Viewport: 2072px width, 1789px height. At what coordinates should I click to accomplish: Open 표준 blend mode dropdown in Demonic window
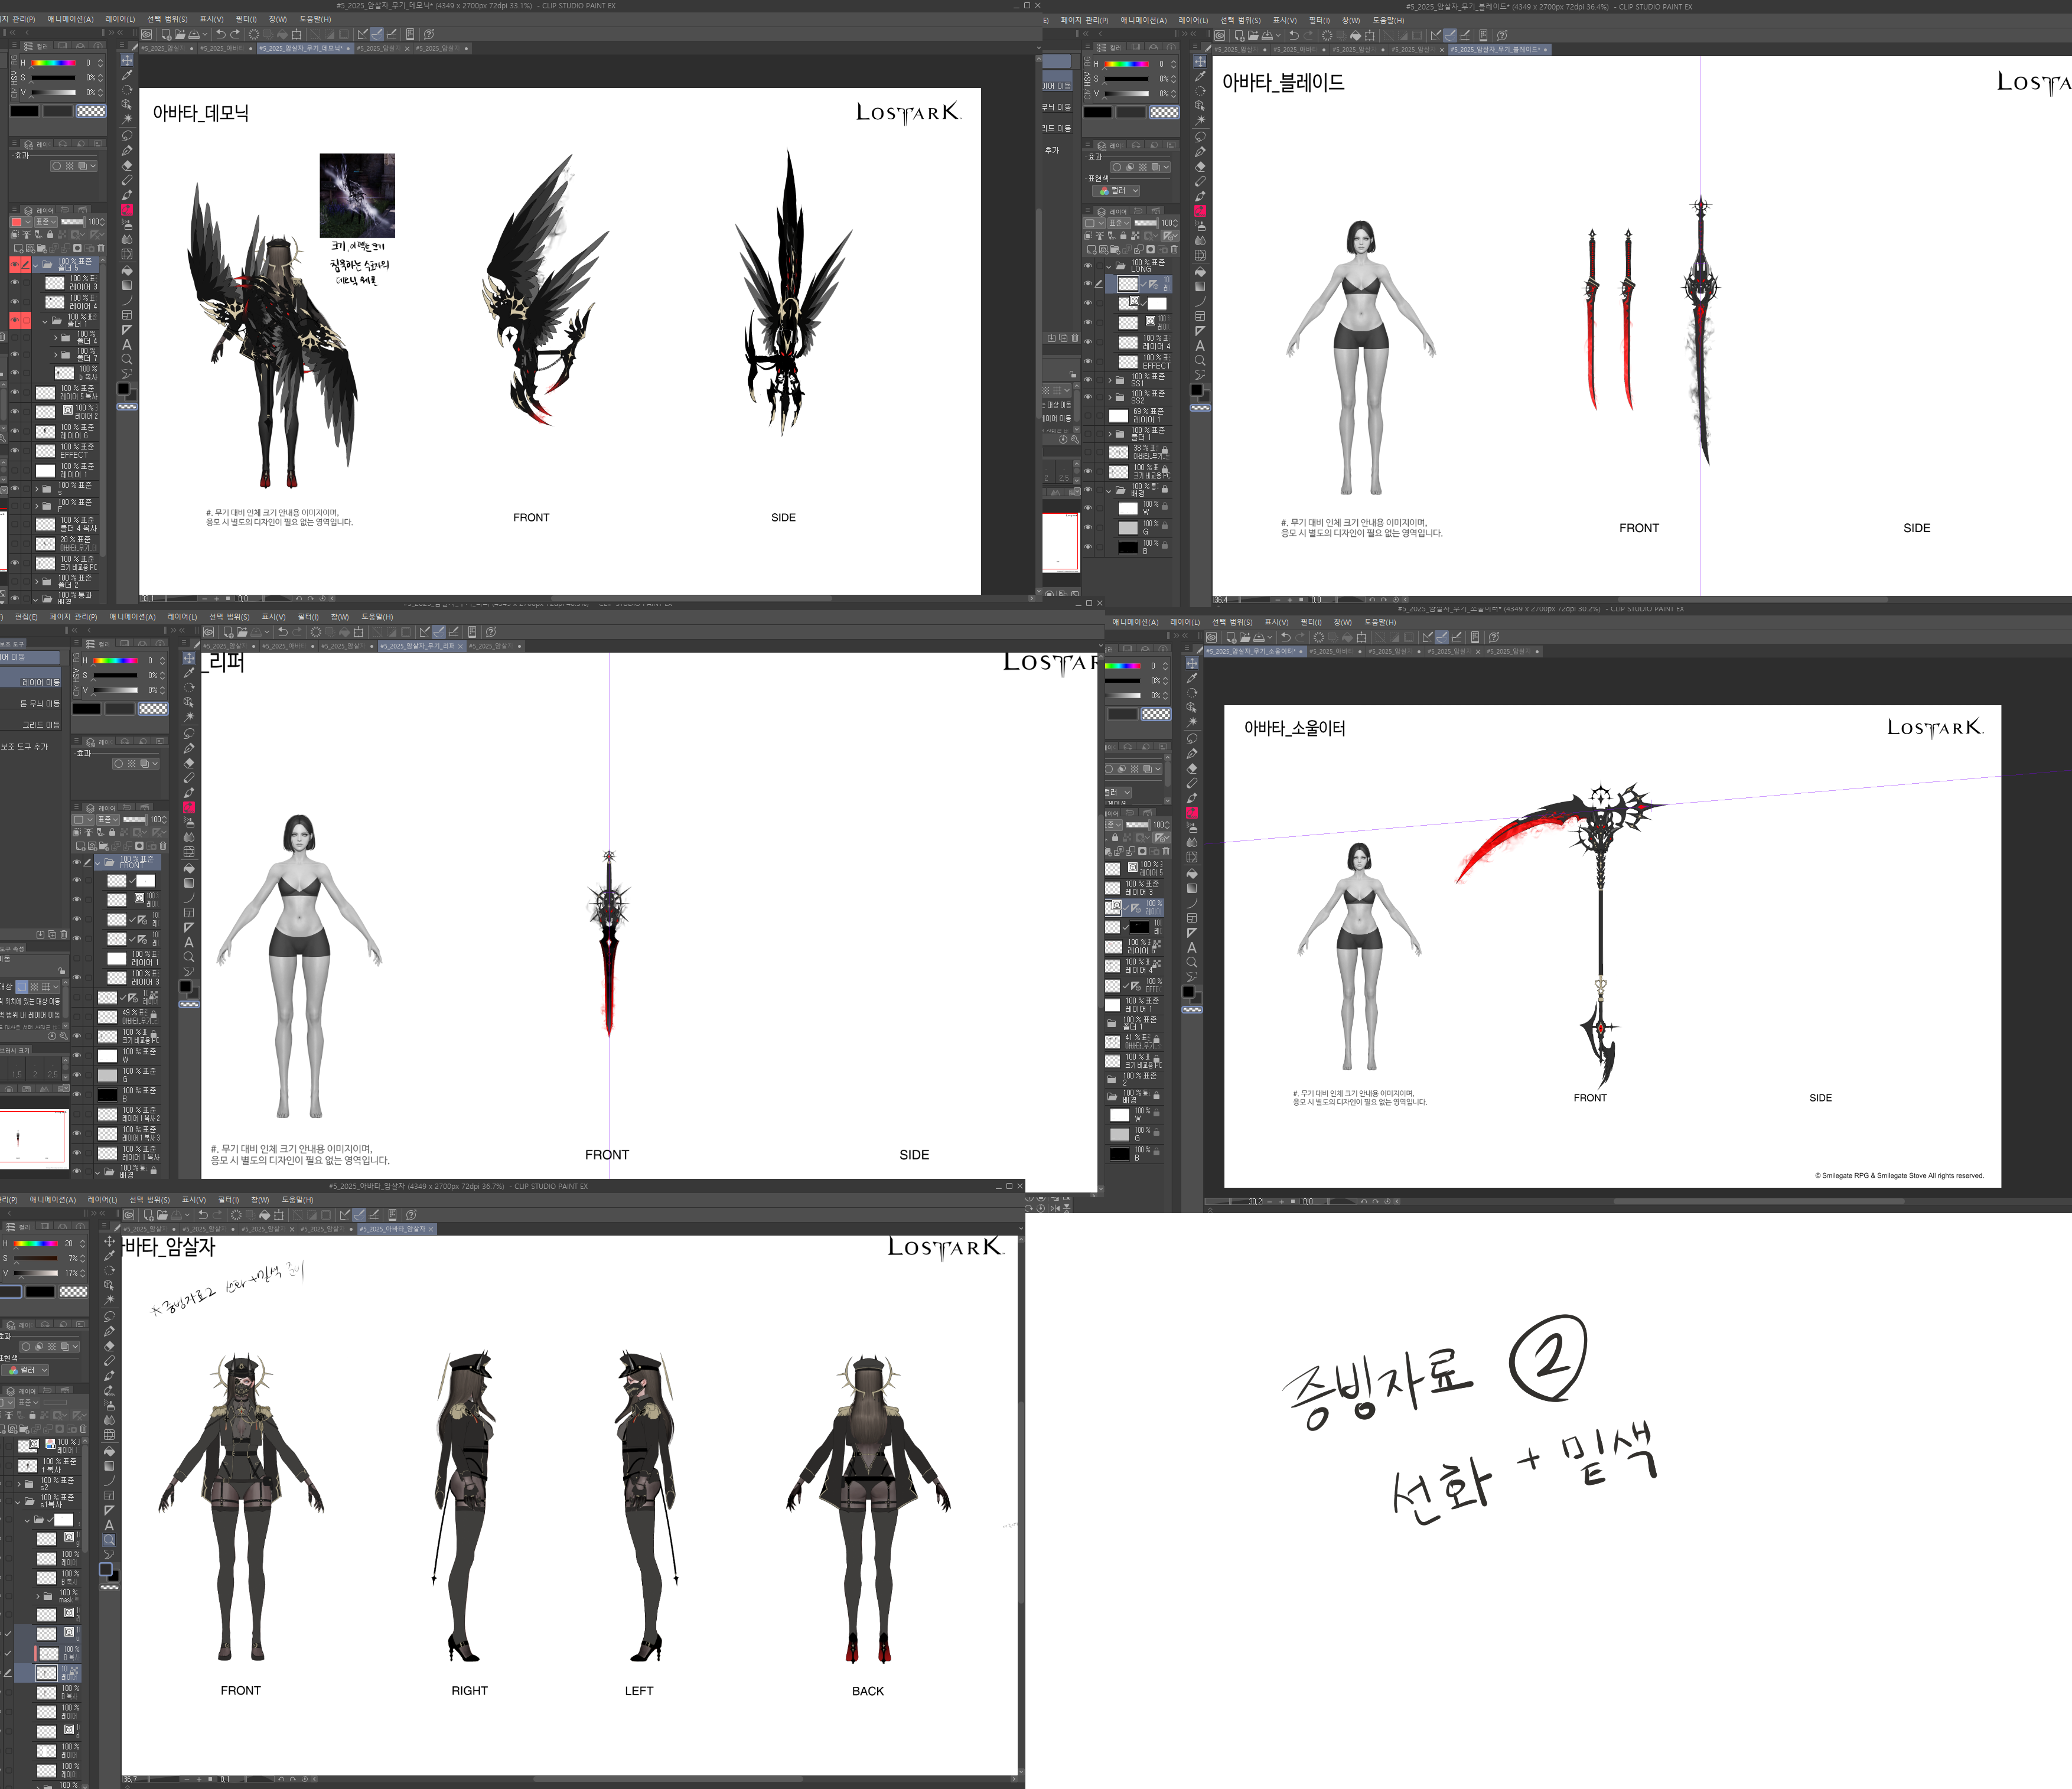[x=46, y=222]
